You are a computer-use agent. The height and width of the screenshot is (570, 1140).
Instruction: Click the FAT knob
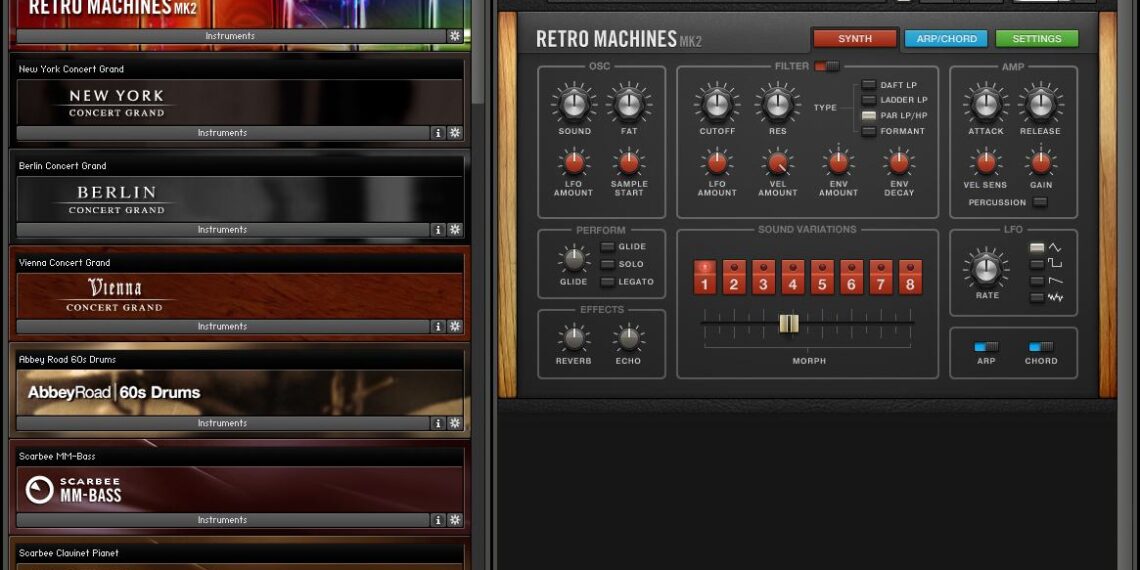point(629,104)
